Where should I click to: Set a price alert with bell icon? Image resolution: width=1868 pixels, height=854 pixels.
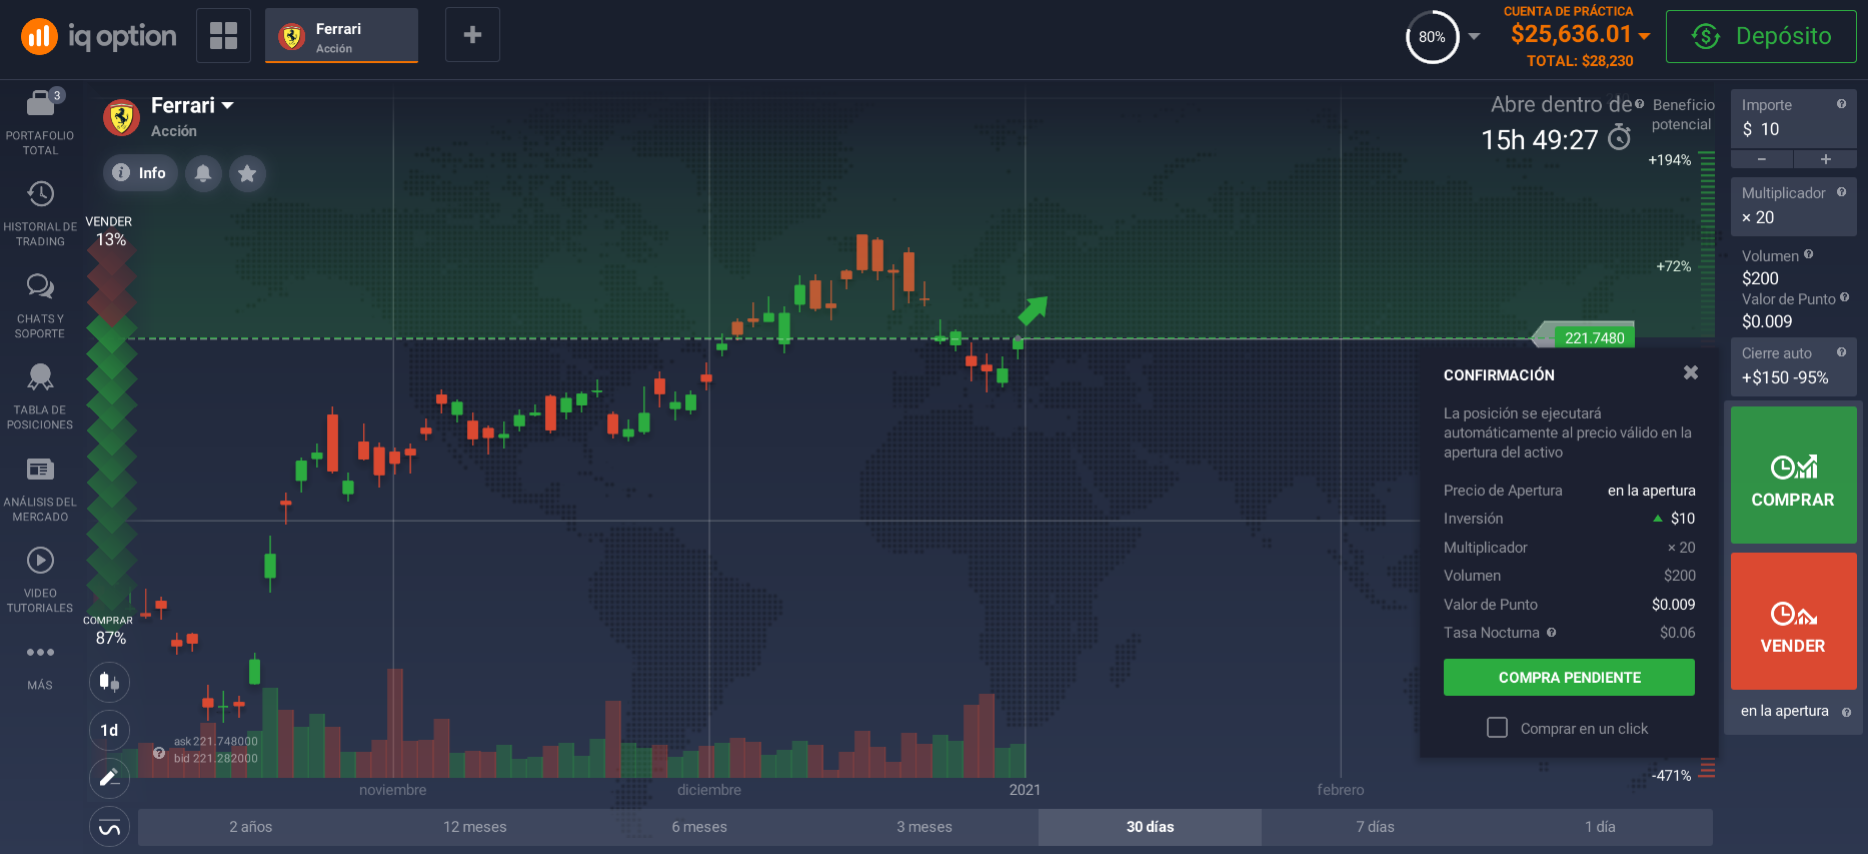coord(203,173)
